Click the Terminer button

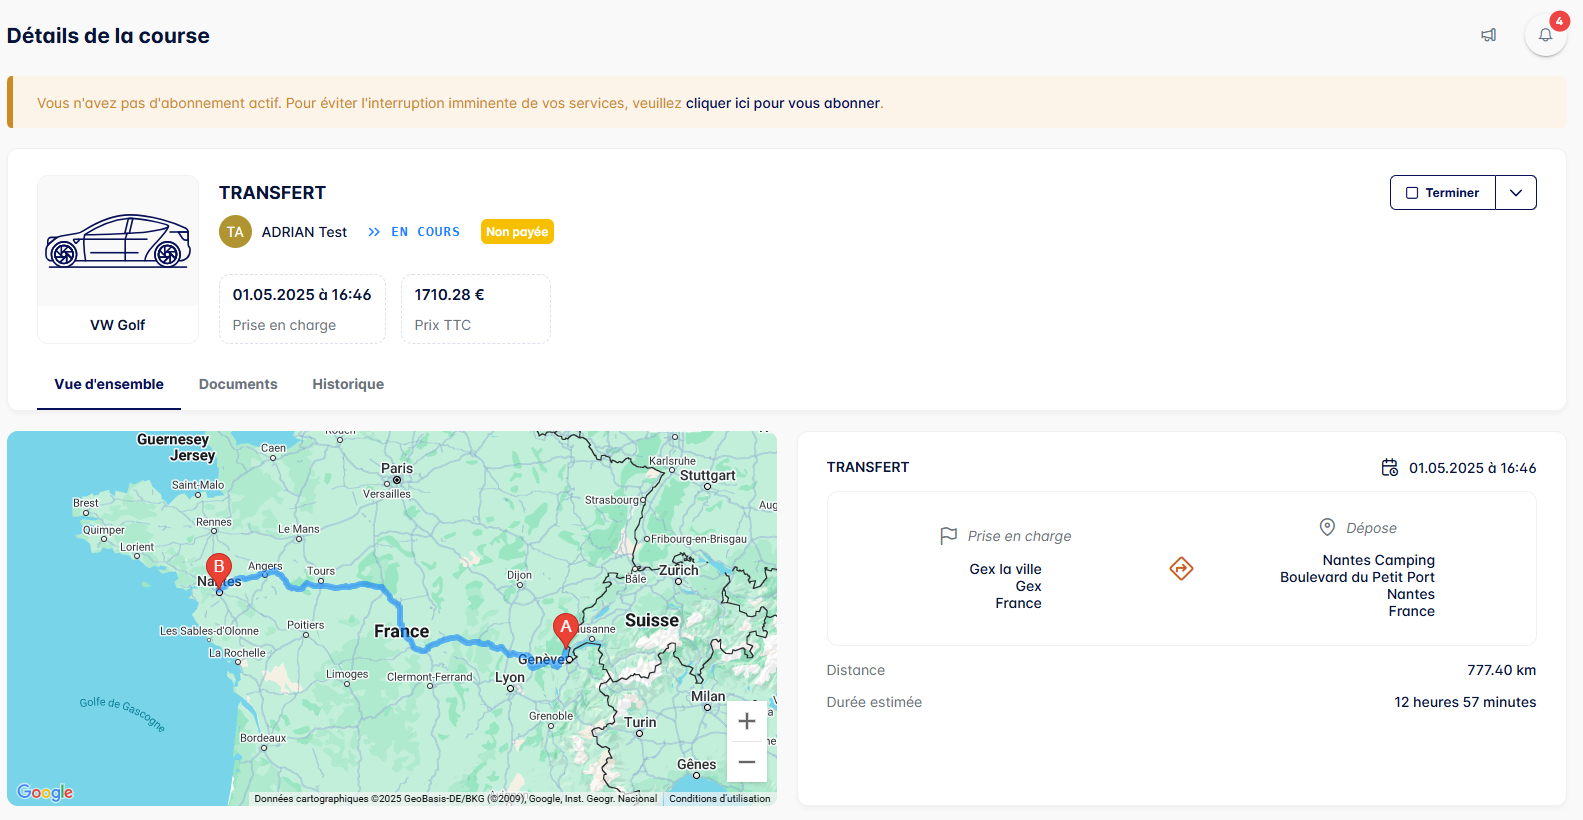pyautogui.click(x=1443, y=193)
